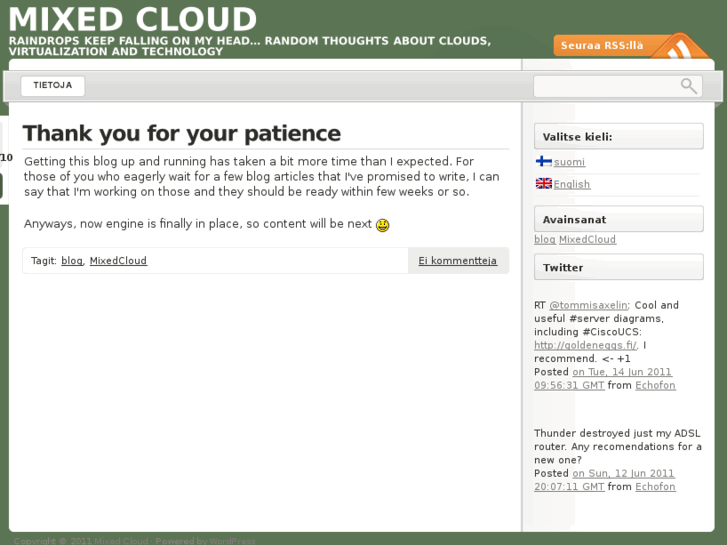727x545 pixels.
Task: Click the search magnifier icon
Action: point(689,86)
